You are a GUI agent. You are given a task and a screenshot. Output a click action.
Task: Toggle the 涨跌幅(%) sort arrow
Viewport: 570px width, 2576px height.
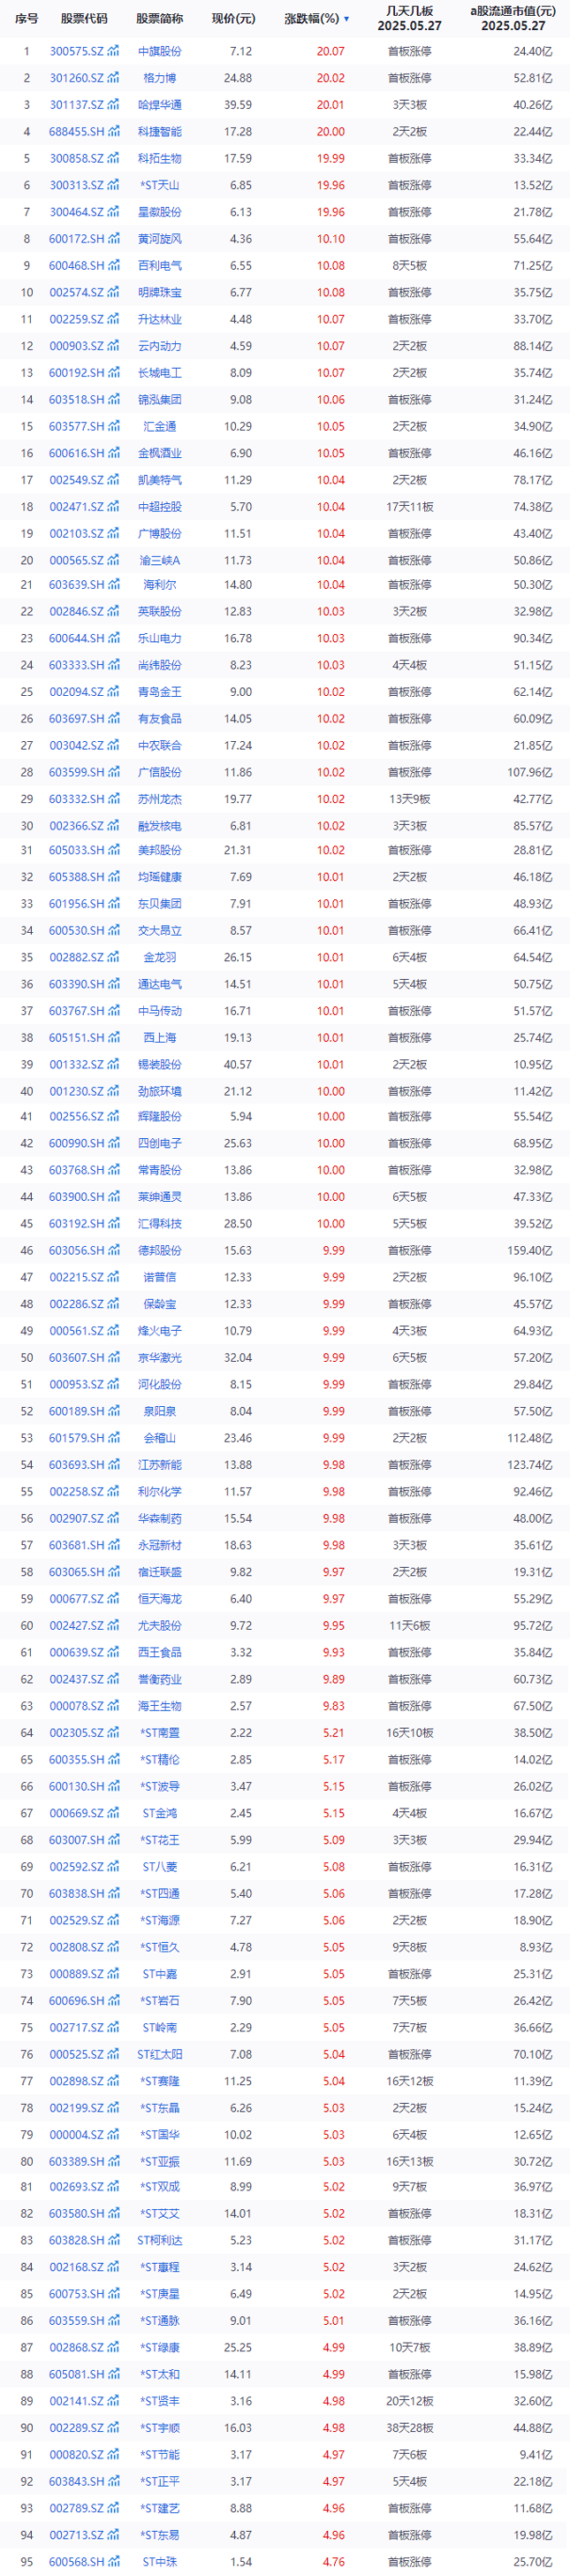coord(346,19)
